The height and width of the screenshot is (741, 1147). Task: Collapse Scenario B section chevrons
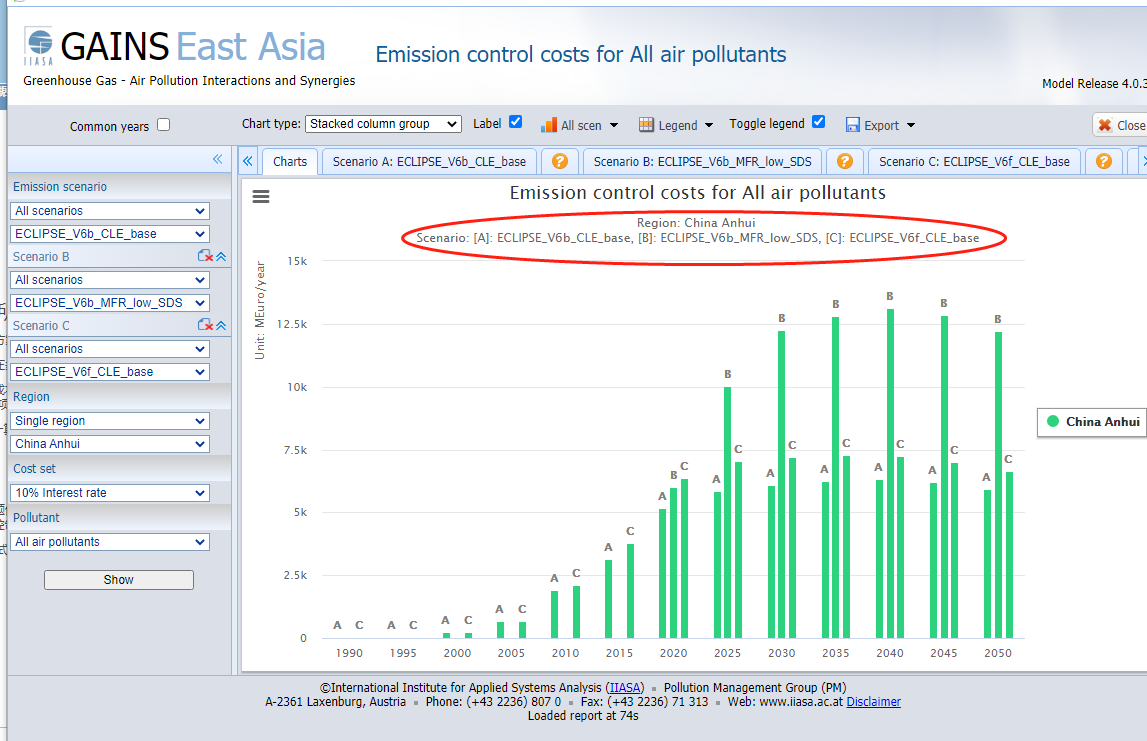(x=221, y=257)
